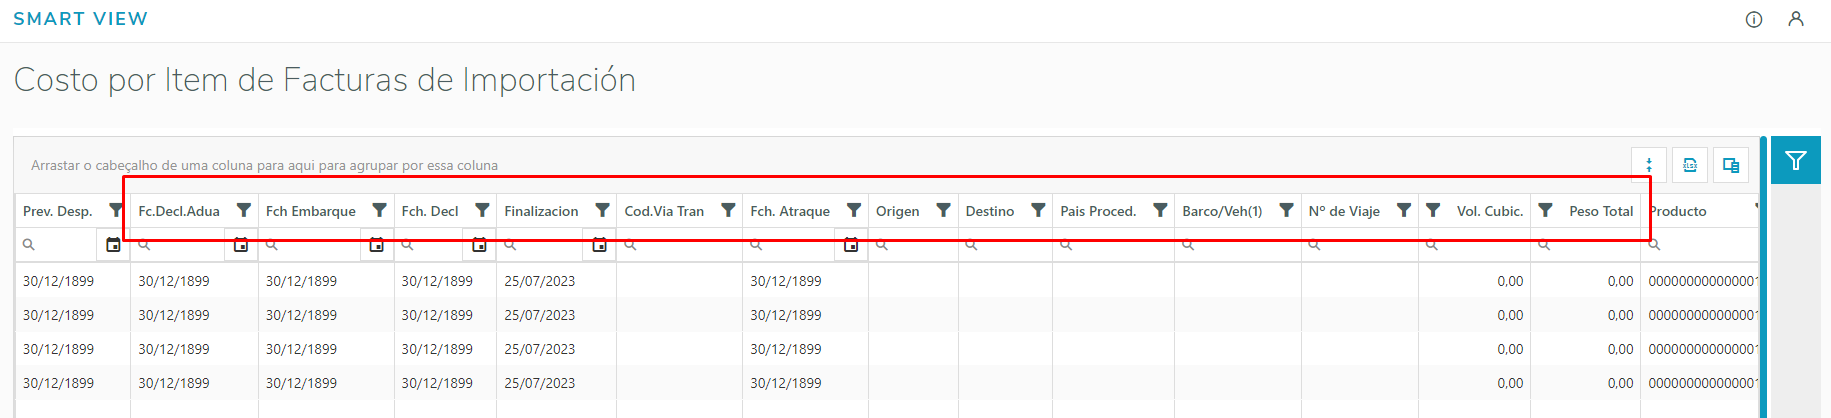This screenshot has width=1831, height=418.
Task: Click the Barco/Veh(1) column filter funnel
Action: [x=1286, y=210]
